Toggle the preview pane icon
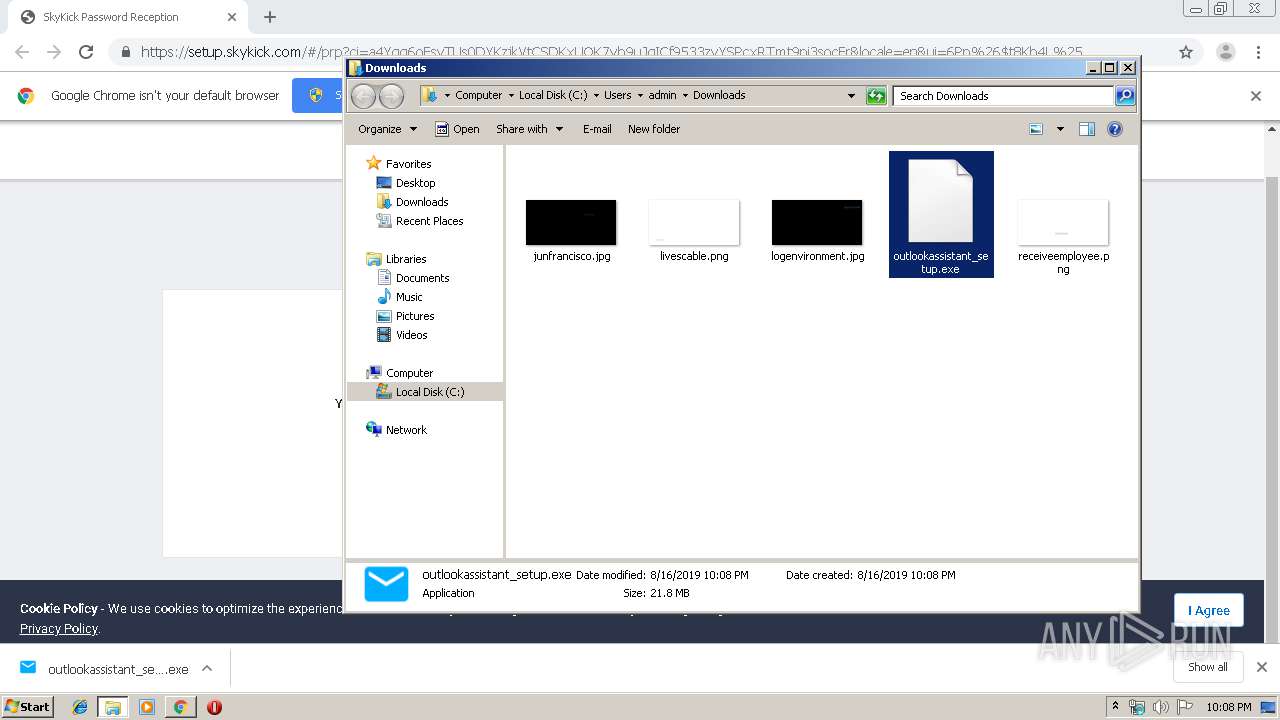Screen dimensions: 1280x720 tap(1087, 129)
